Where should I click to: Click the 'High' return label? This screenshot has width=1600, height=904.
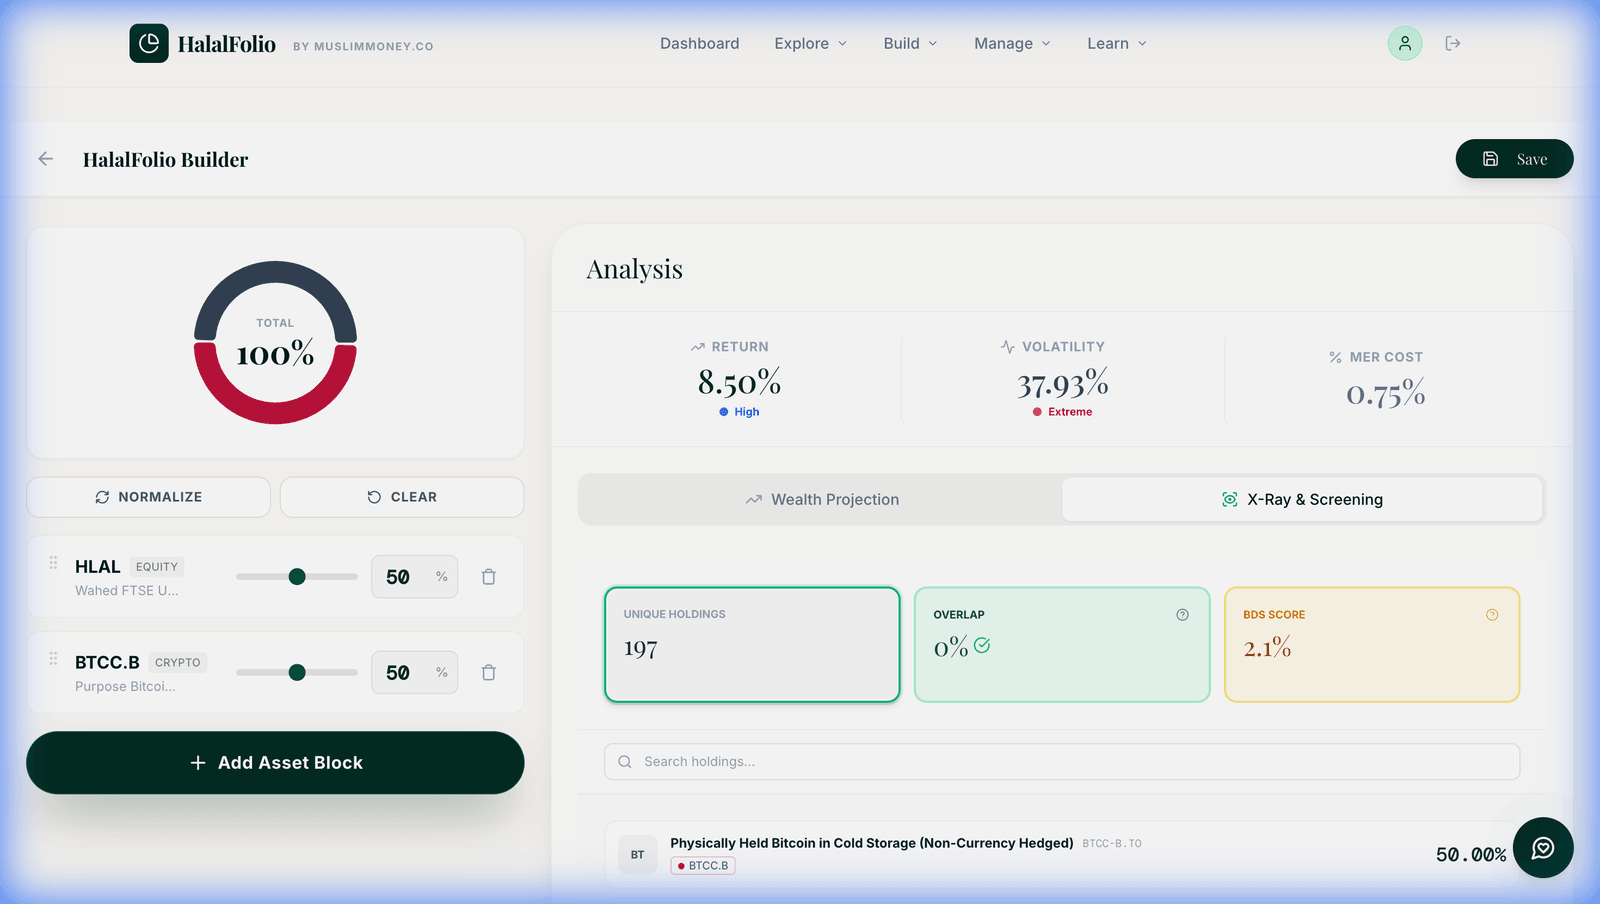[x=747, y=412]
